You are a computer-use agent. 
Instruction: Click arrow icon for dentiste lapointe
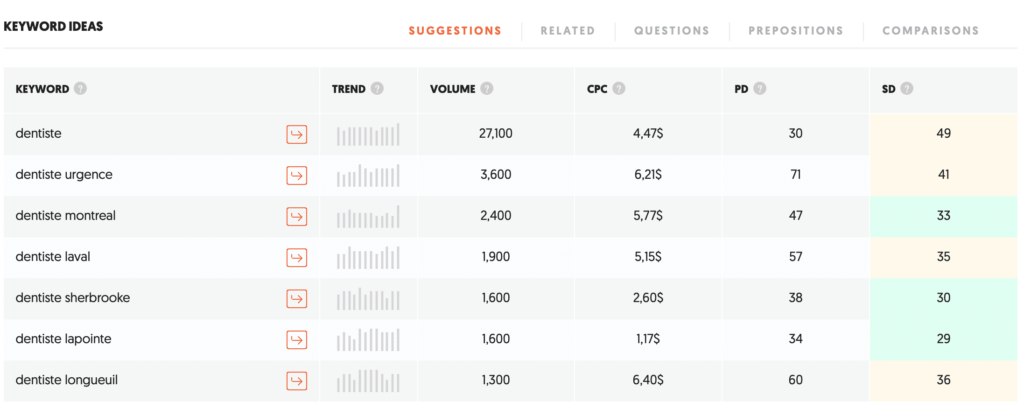tap(296, 339)
